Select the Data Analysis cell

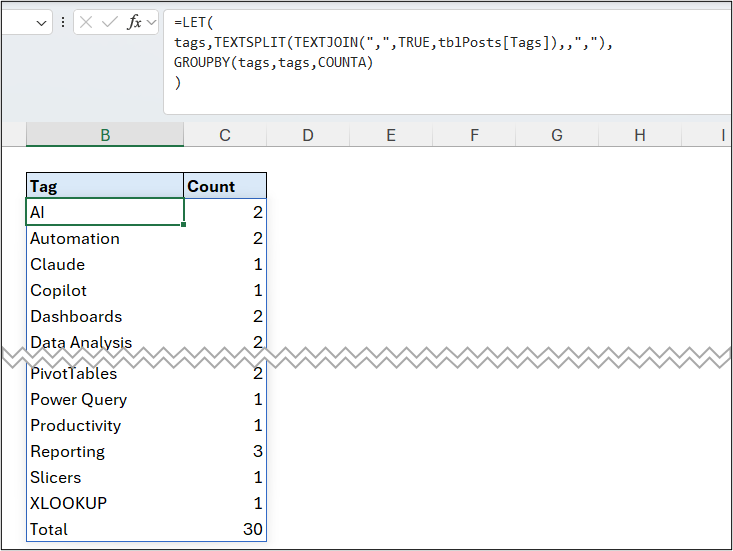pyautogui.click(x=105, y=341)
